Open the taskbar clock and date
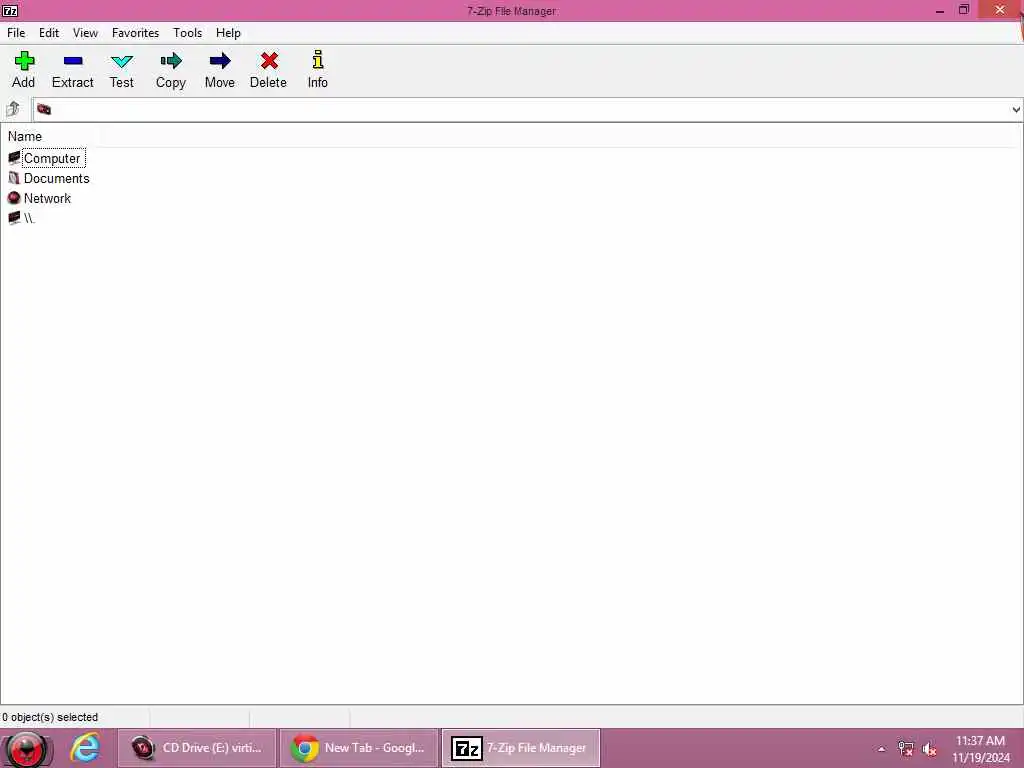 (x=980, y=749)
